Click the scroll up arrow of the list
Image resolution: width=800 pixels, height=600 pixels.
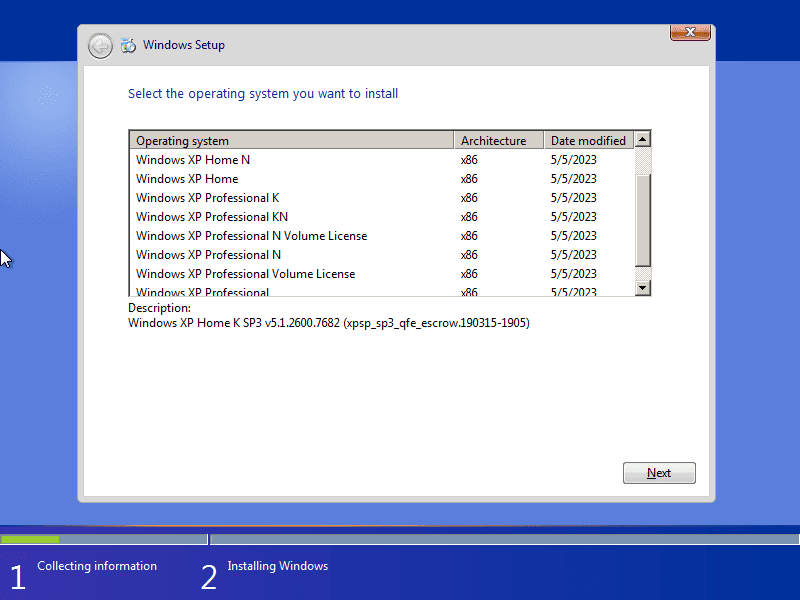(642, 139)
